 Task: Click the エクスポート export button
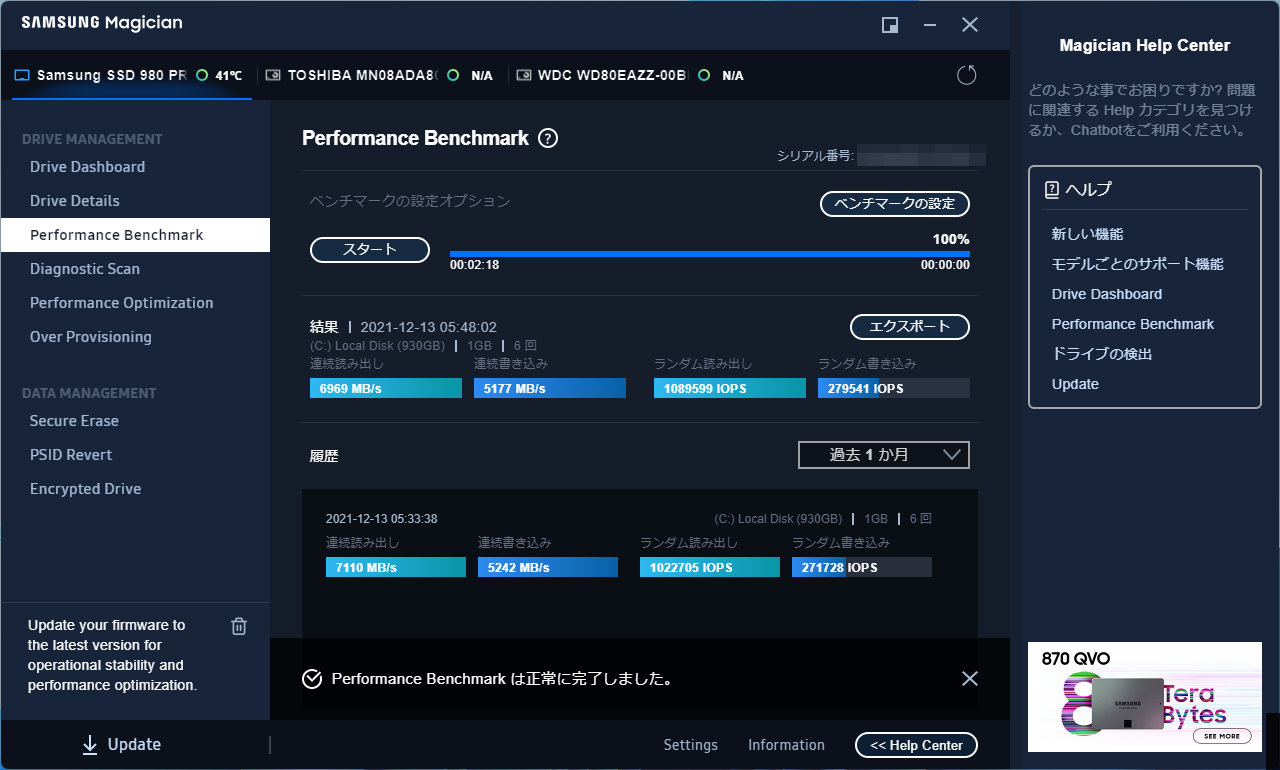(910, 327)
